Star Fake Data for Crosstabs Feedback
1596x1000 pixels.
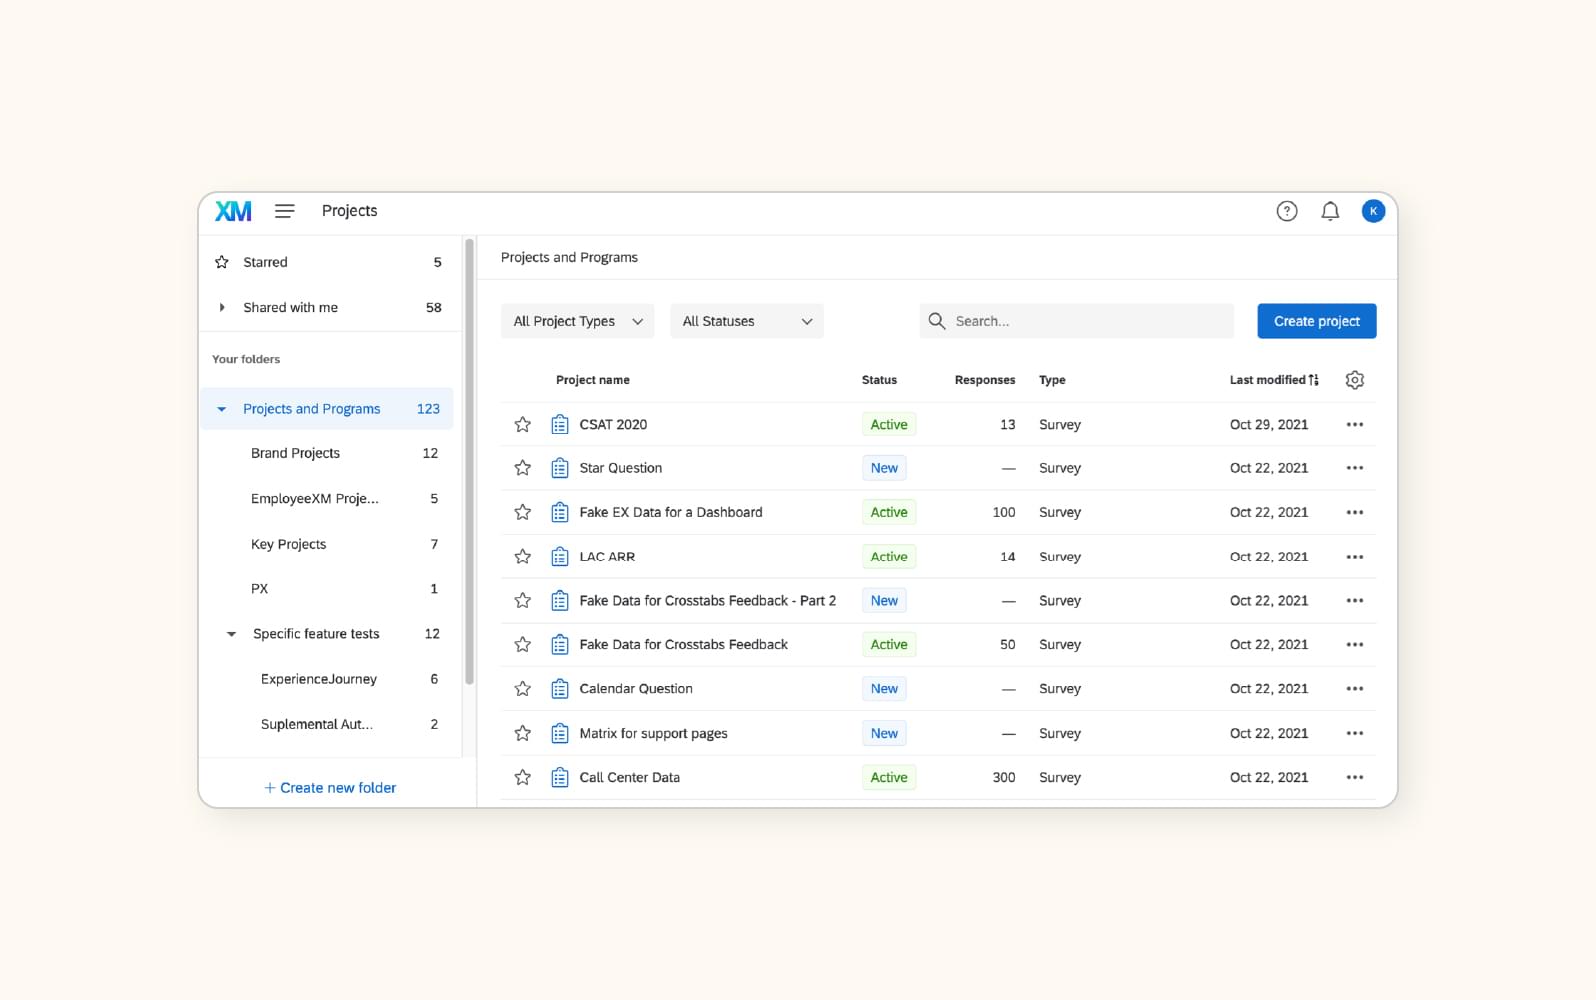coord(522,645)
